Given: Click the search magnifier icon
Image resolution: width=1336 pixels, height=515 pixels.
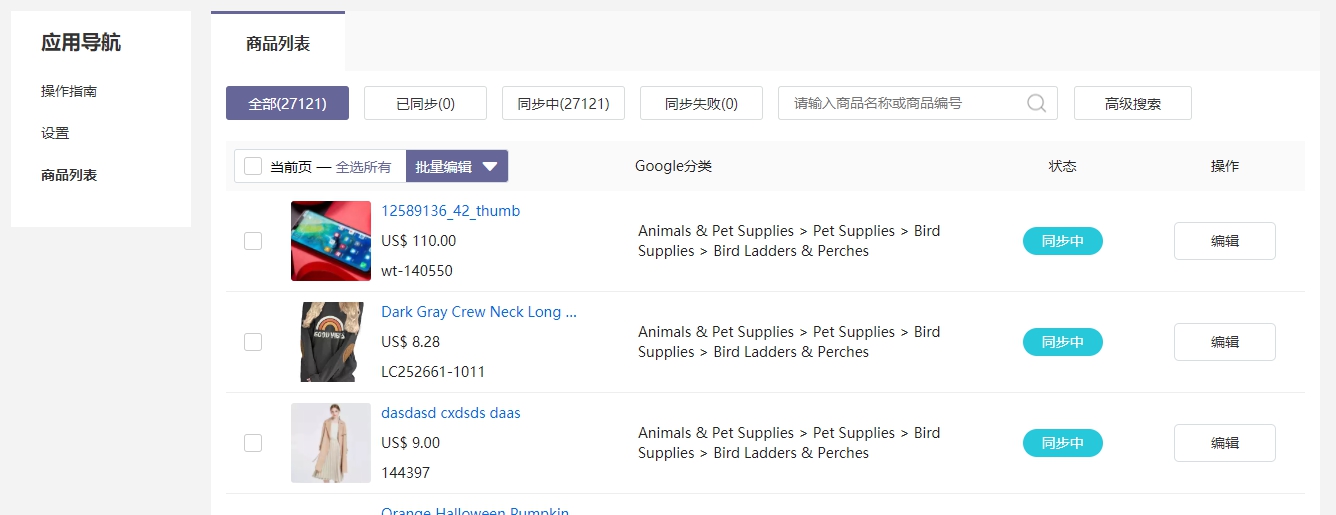Looking at the screenshot, I should coord(1037,103).
